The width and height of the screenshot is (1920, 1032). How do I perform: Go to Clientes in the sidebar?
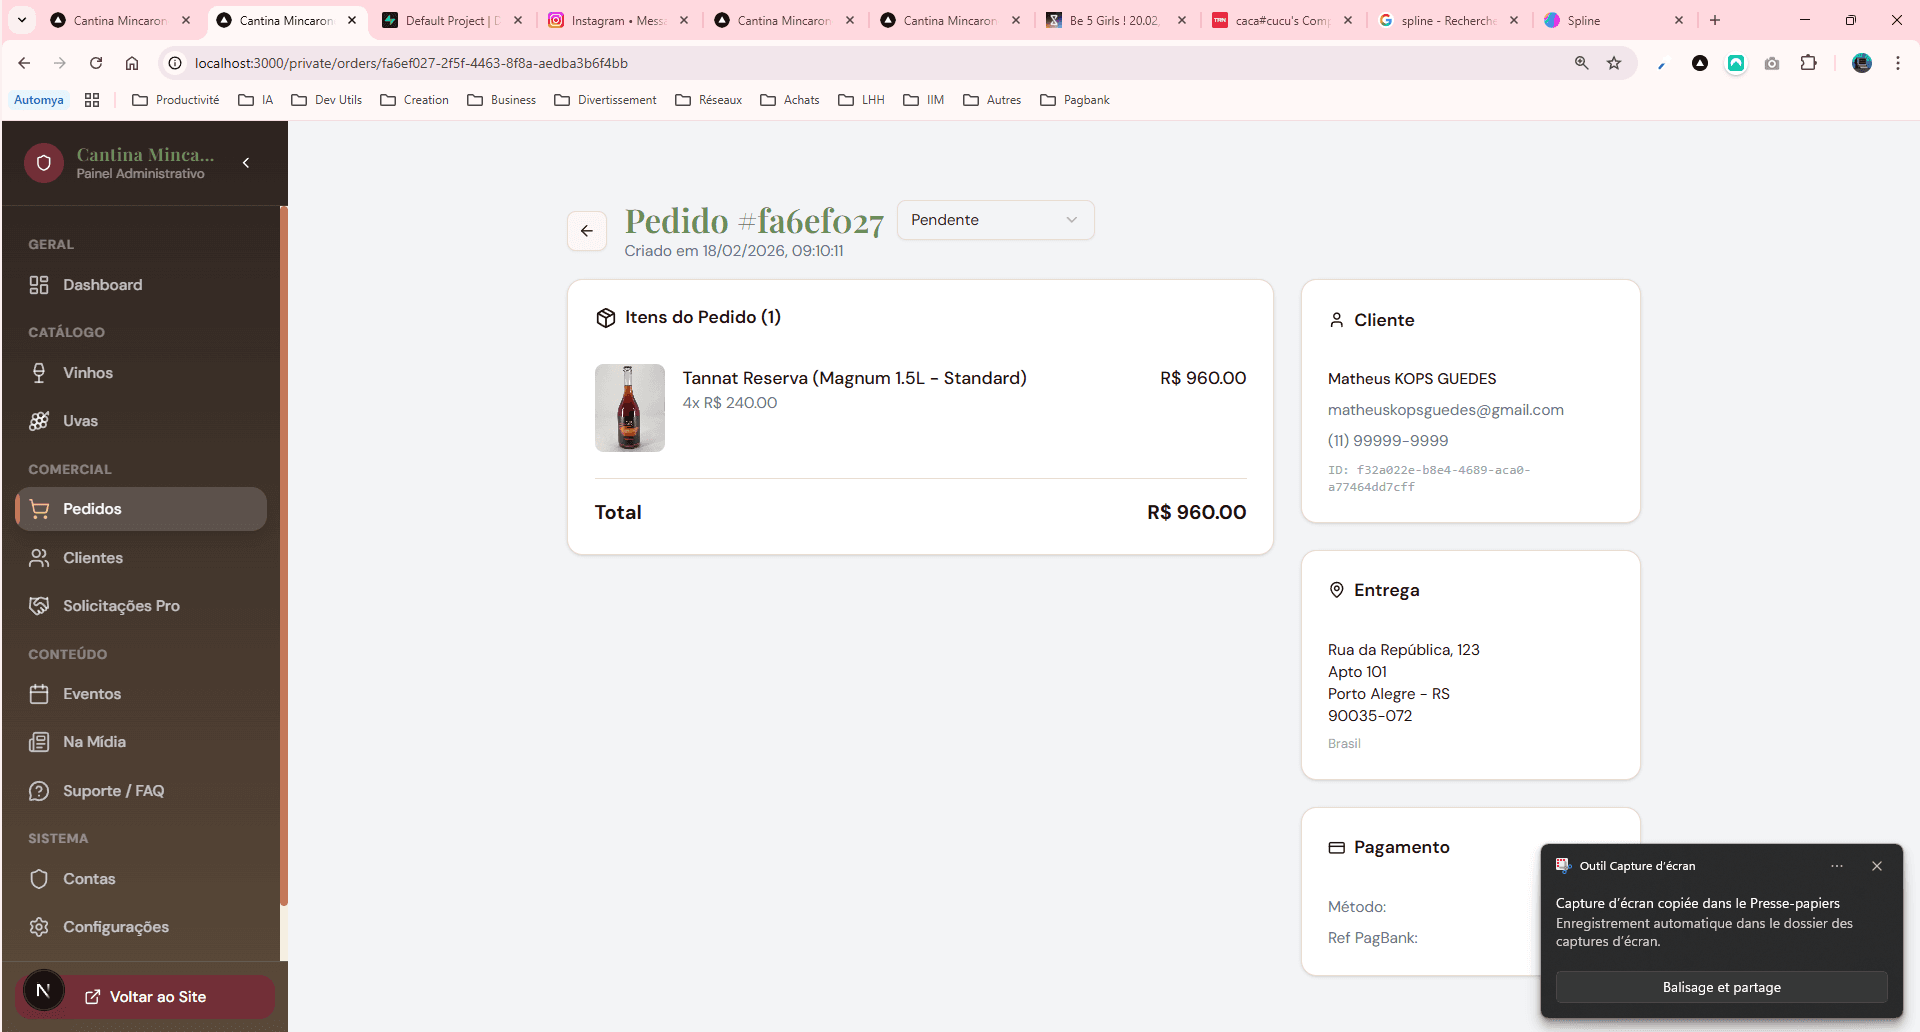pyautogui.click(x=93, y=558)
